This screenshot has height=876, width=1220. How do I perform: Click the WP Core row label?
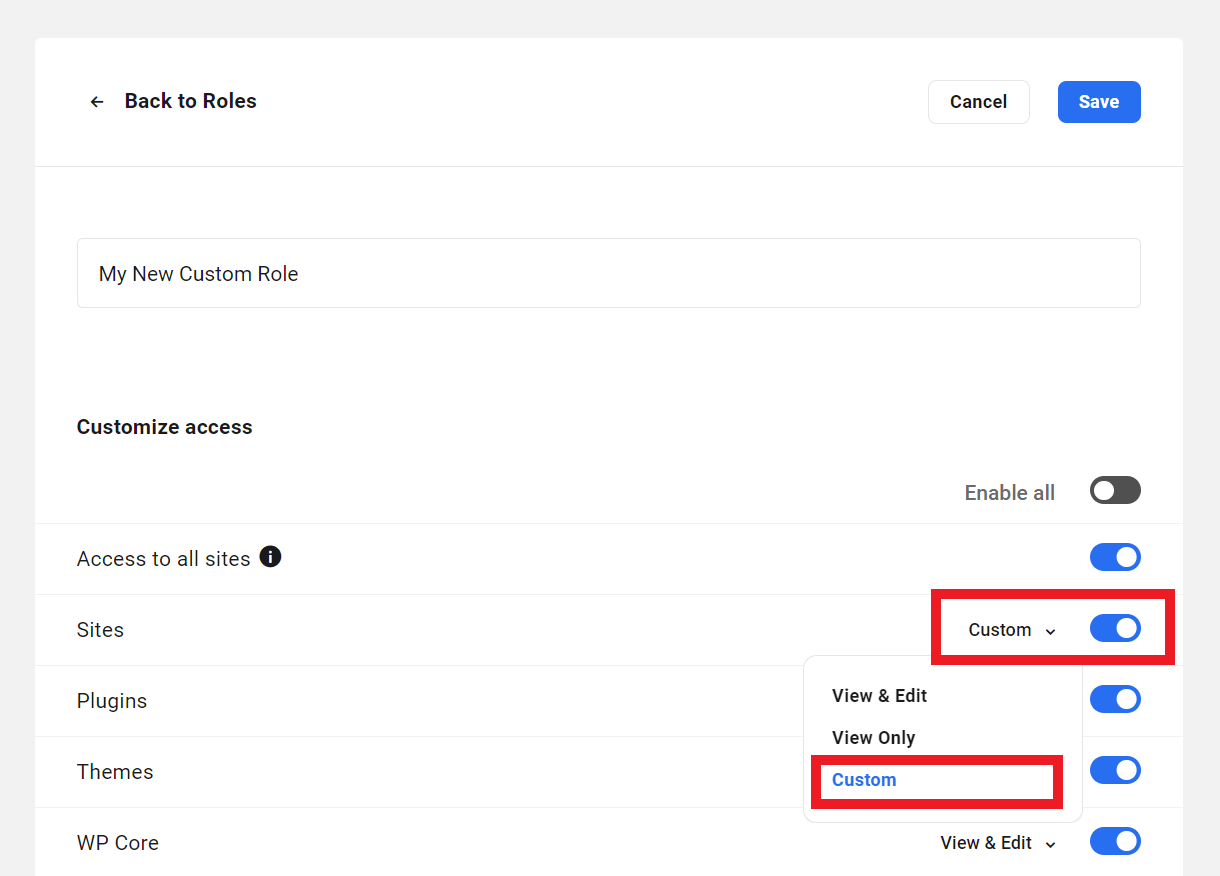[x=118, y=843]
